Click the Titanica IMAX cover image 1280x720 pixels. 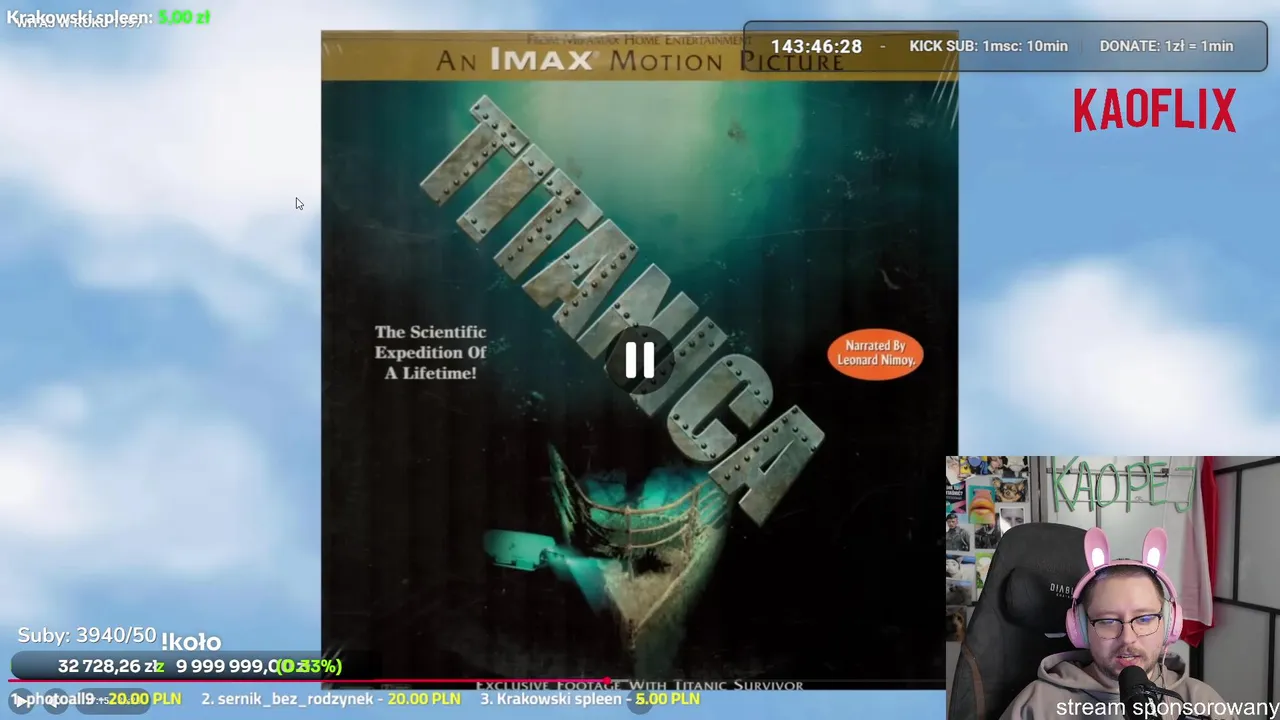pyautogui.click(x=639, y=360)
